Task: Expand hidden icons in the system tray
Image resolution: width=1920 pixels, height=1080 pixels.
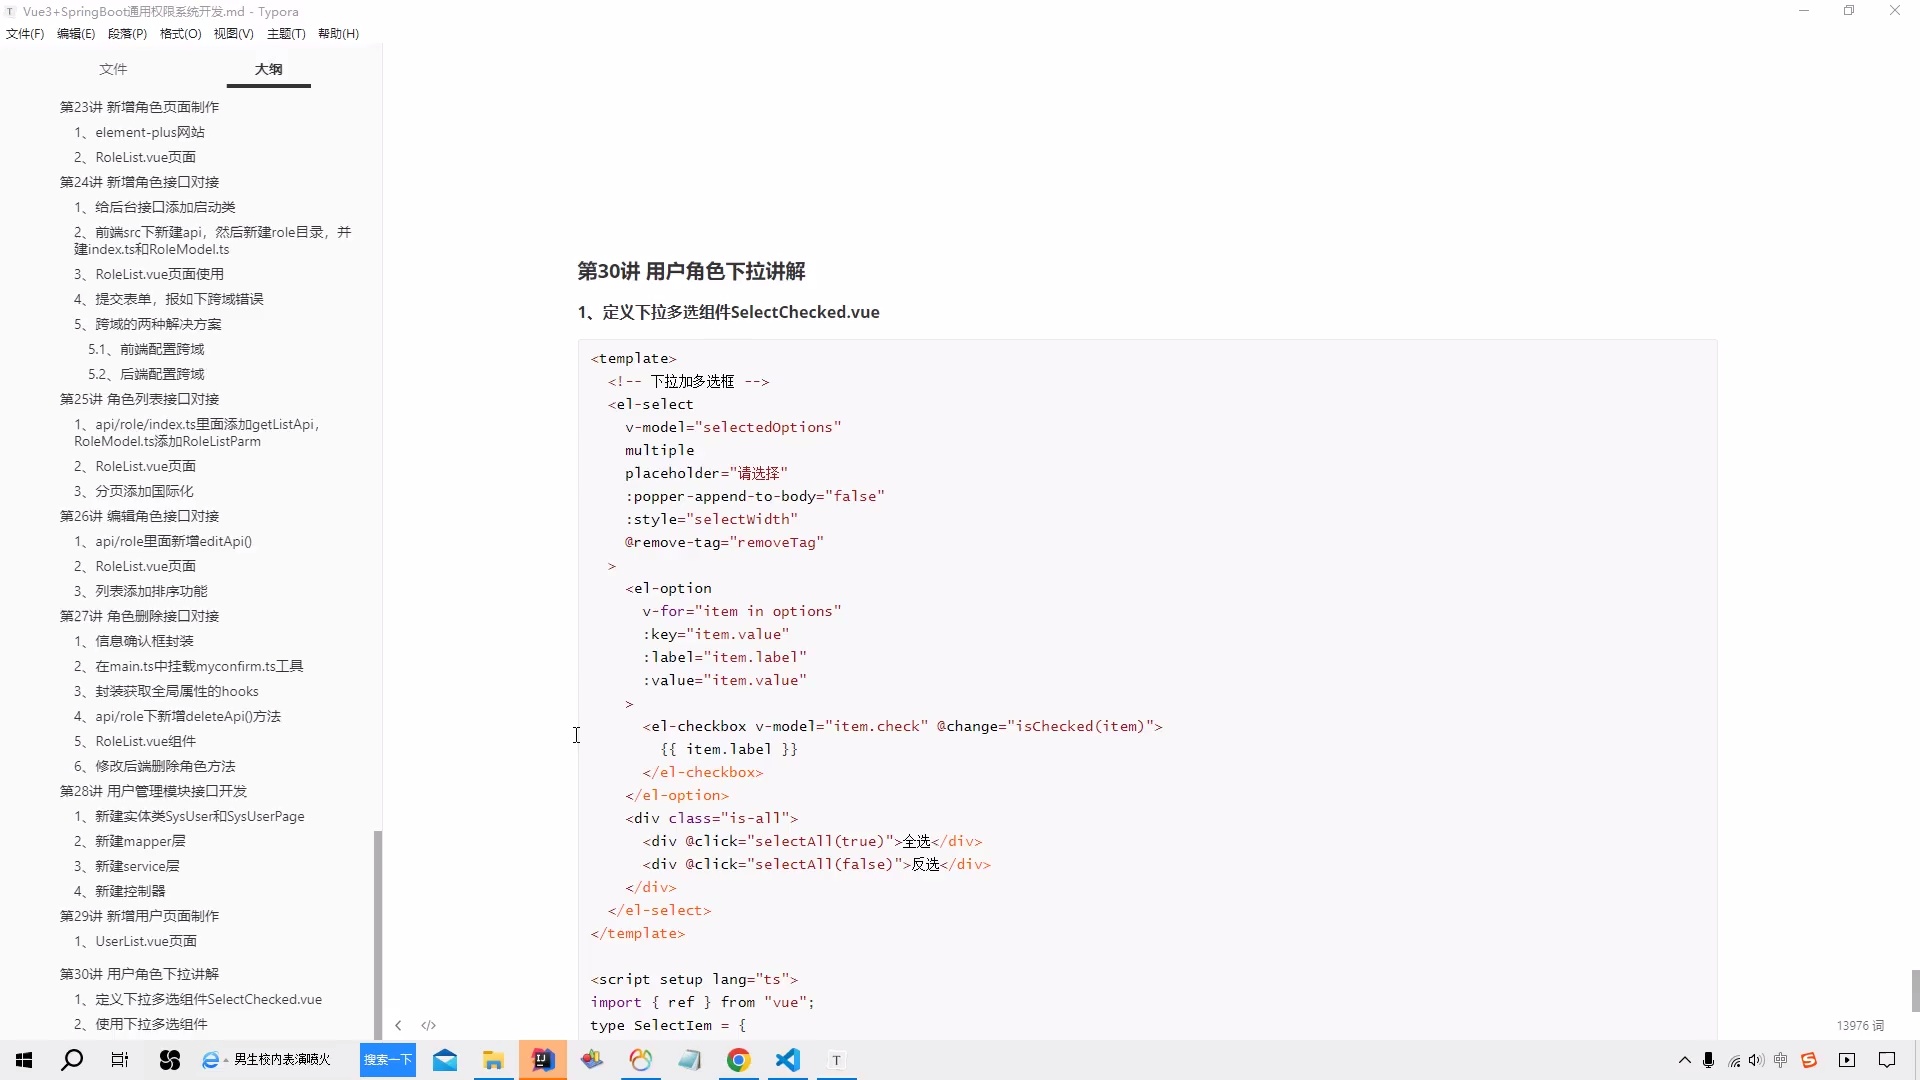Action: (x=1685, y=1062)
